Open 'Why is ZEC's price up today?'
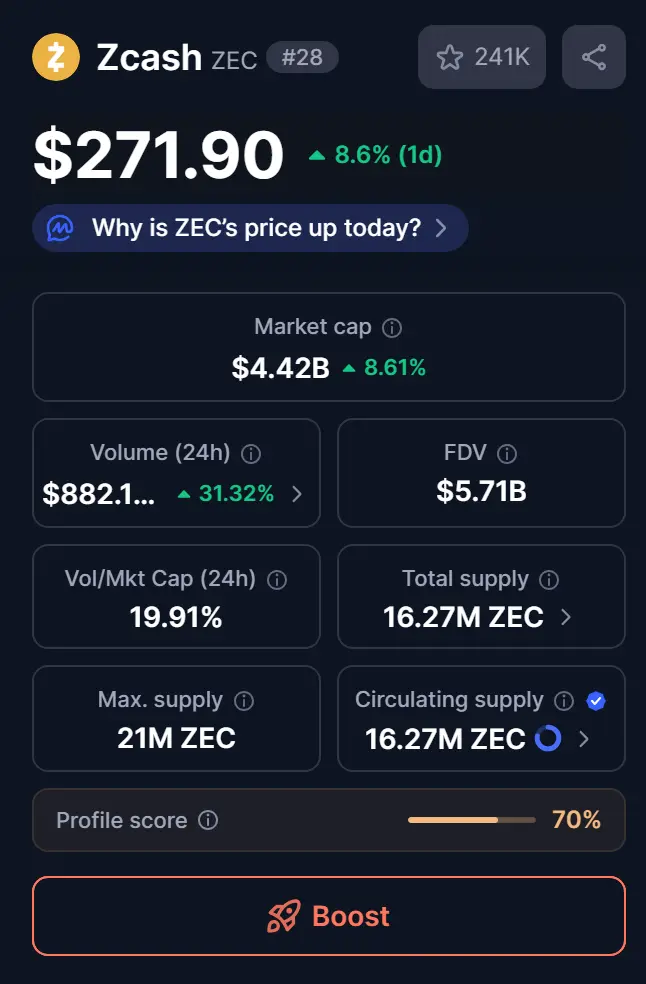 (250, 228)
